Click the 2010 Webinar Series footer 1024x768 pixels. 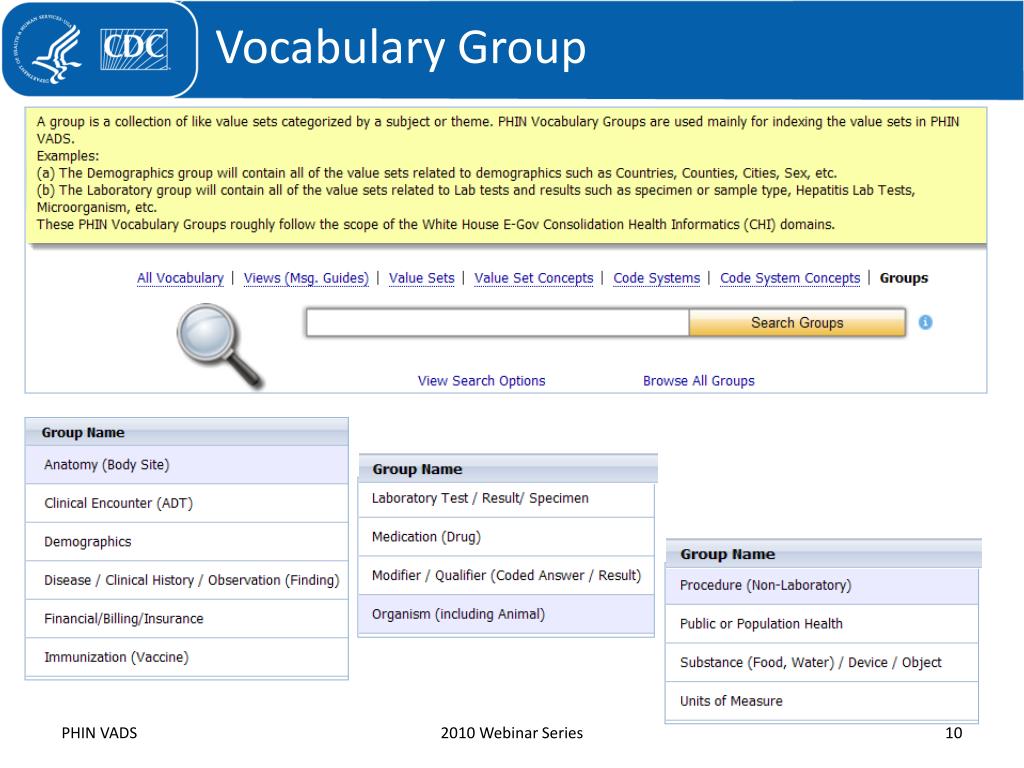[x=511, y=733]
